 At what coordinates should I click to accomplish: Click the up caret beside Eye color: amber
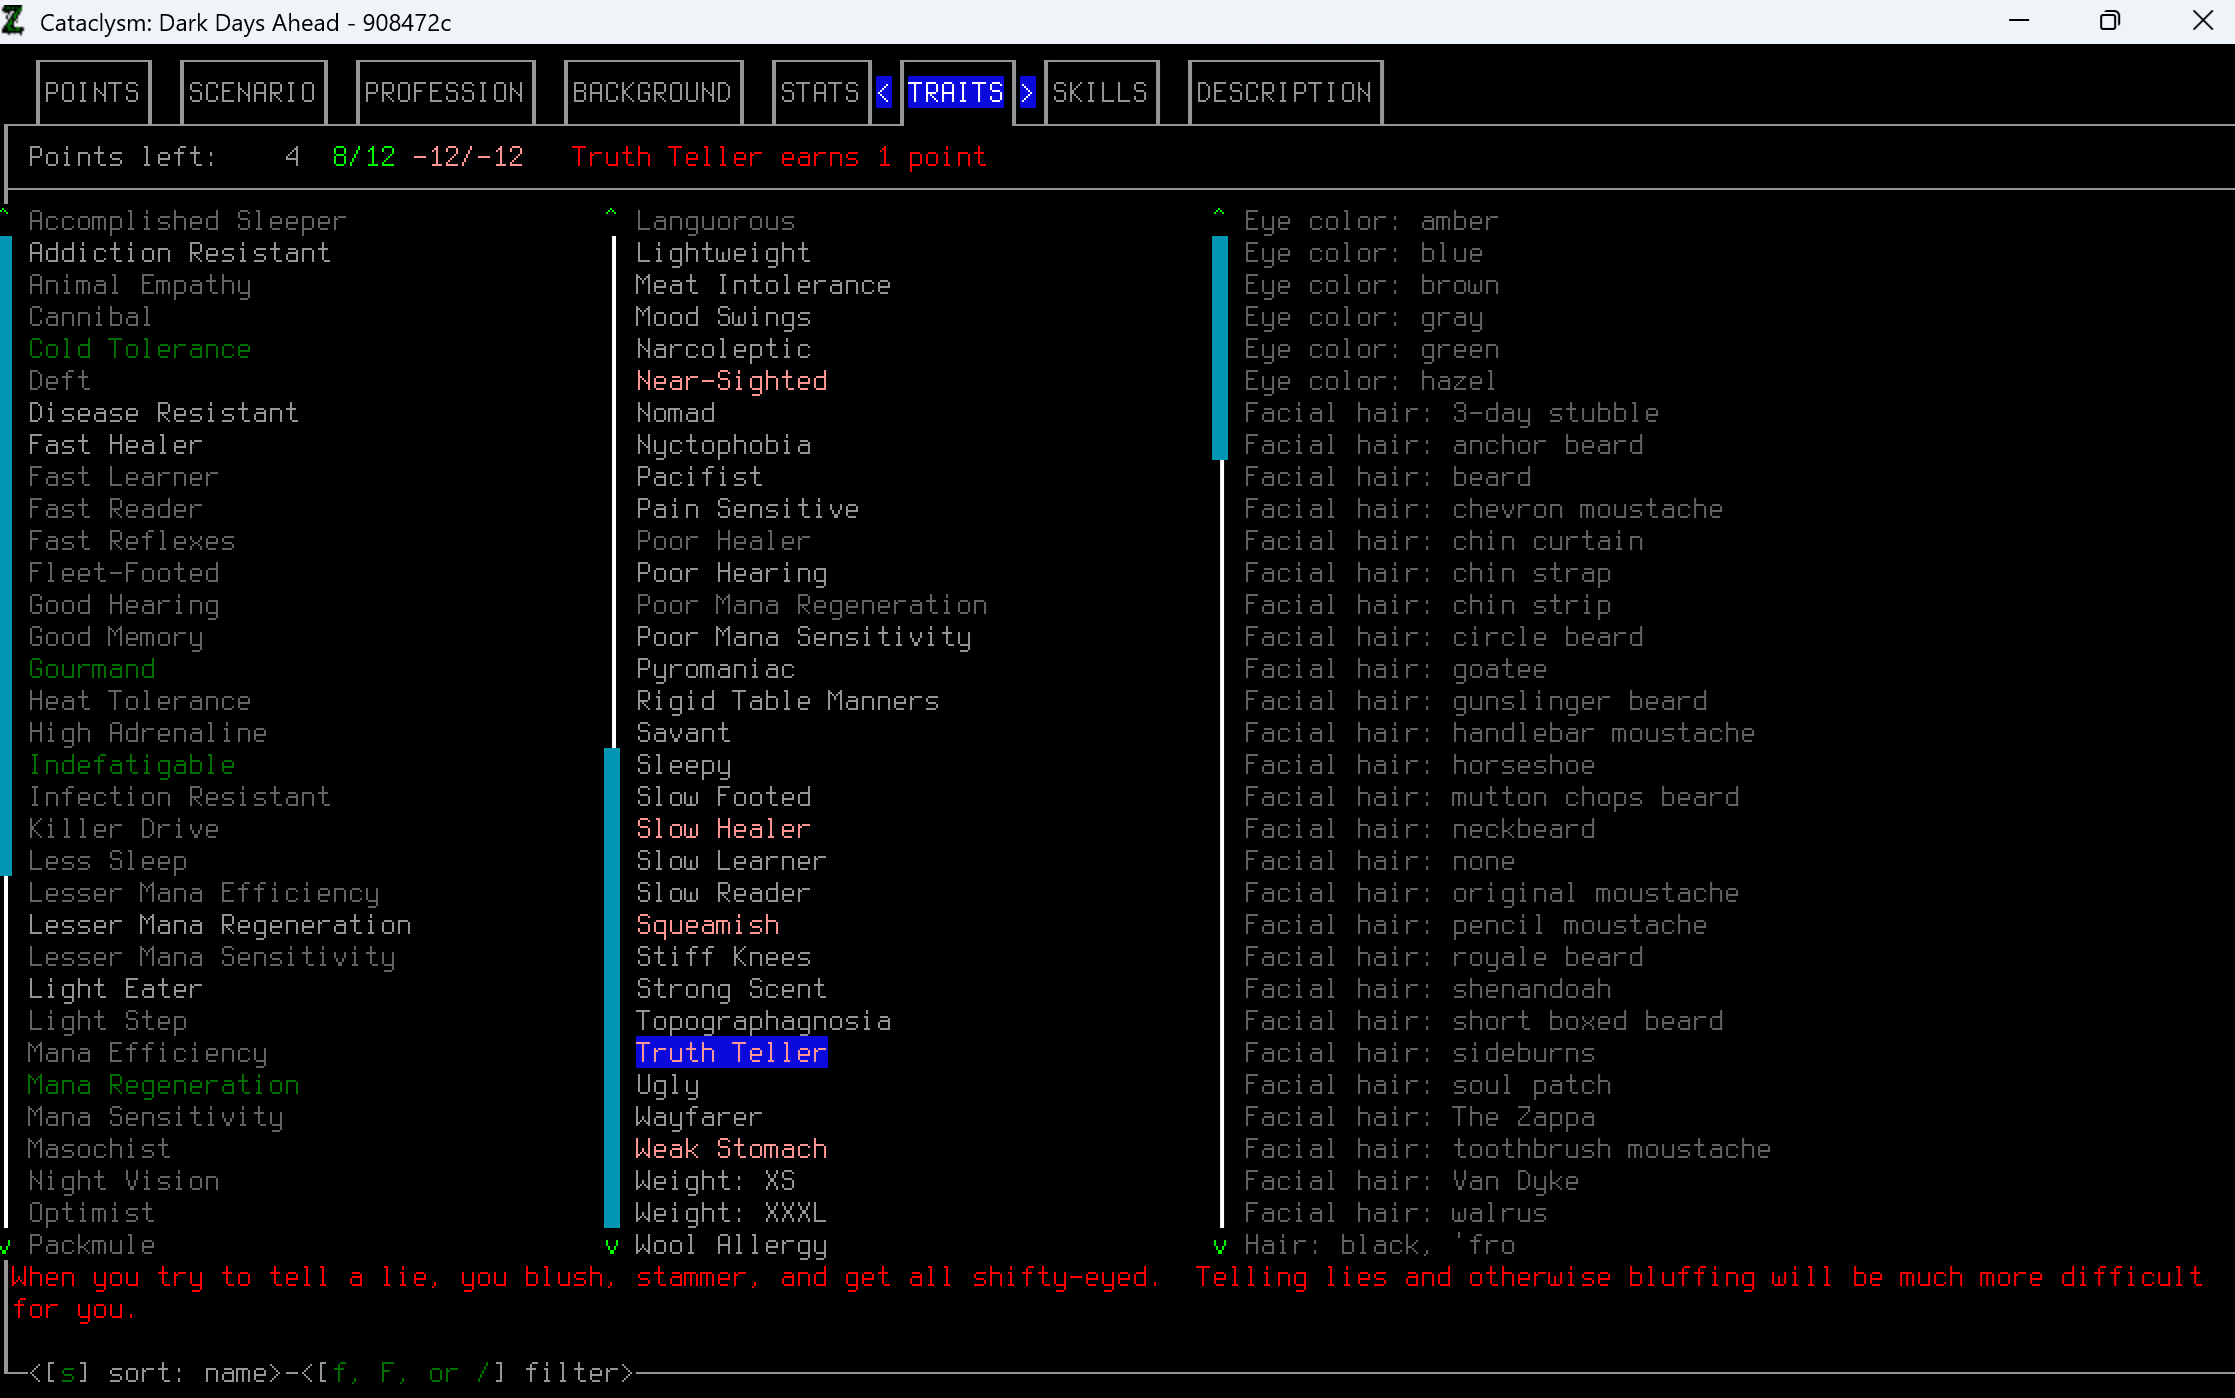pos(1219,213)
